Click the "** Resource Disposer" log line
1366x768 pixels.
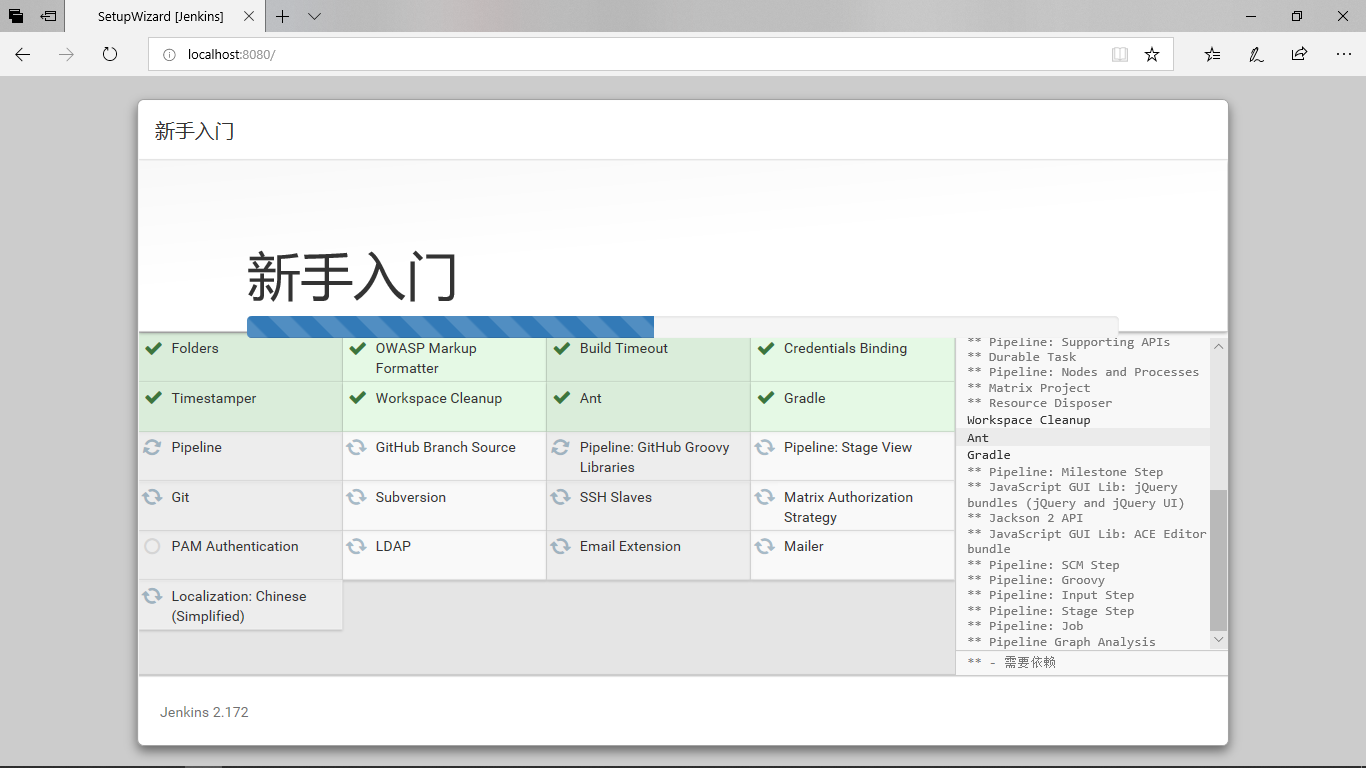click(x=1040, y=403)
